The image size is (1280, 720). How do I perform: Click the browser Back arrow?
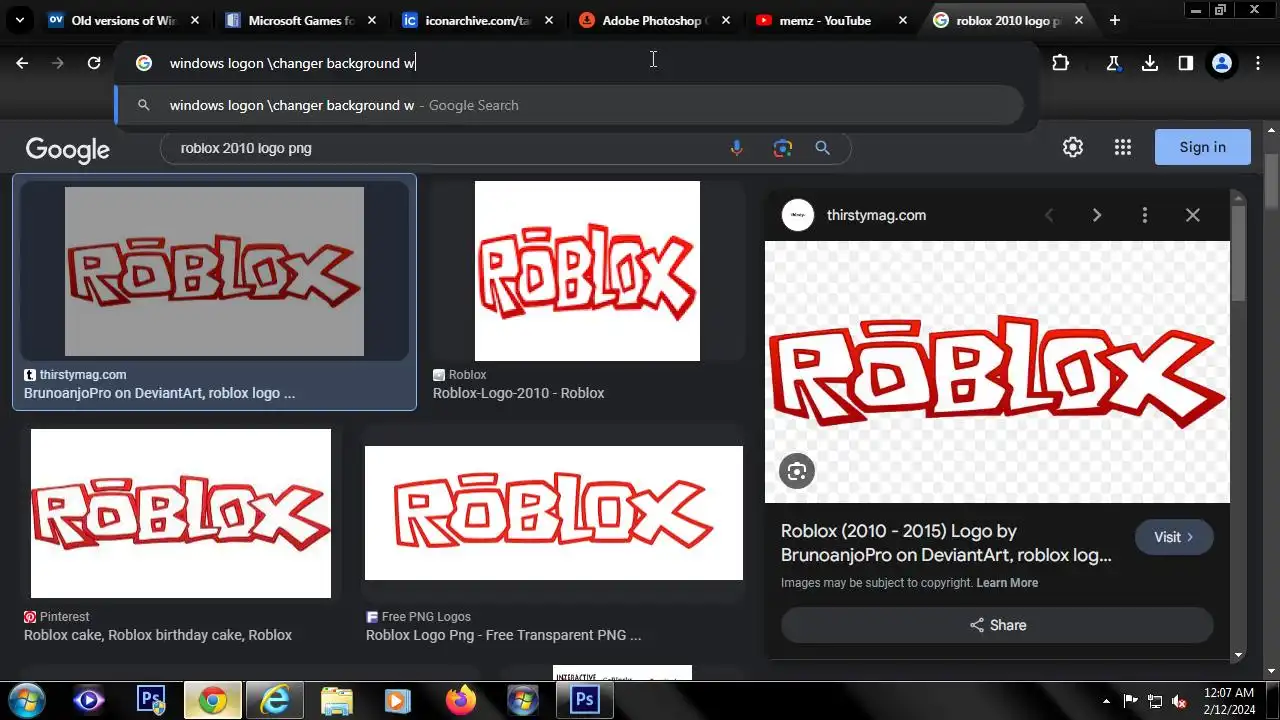click(x=22, y=63)
